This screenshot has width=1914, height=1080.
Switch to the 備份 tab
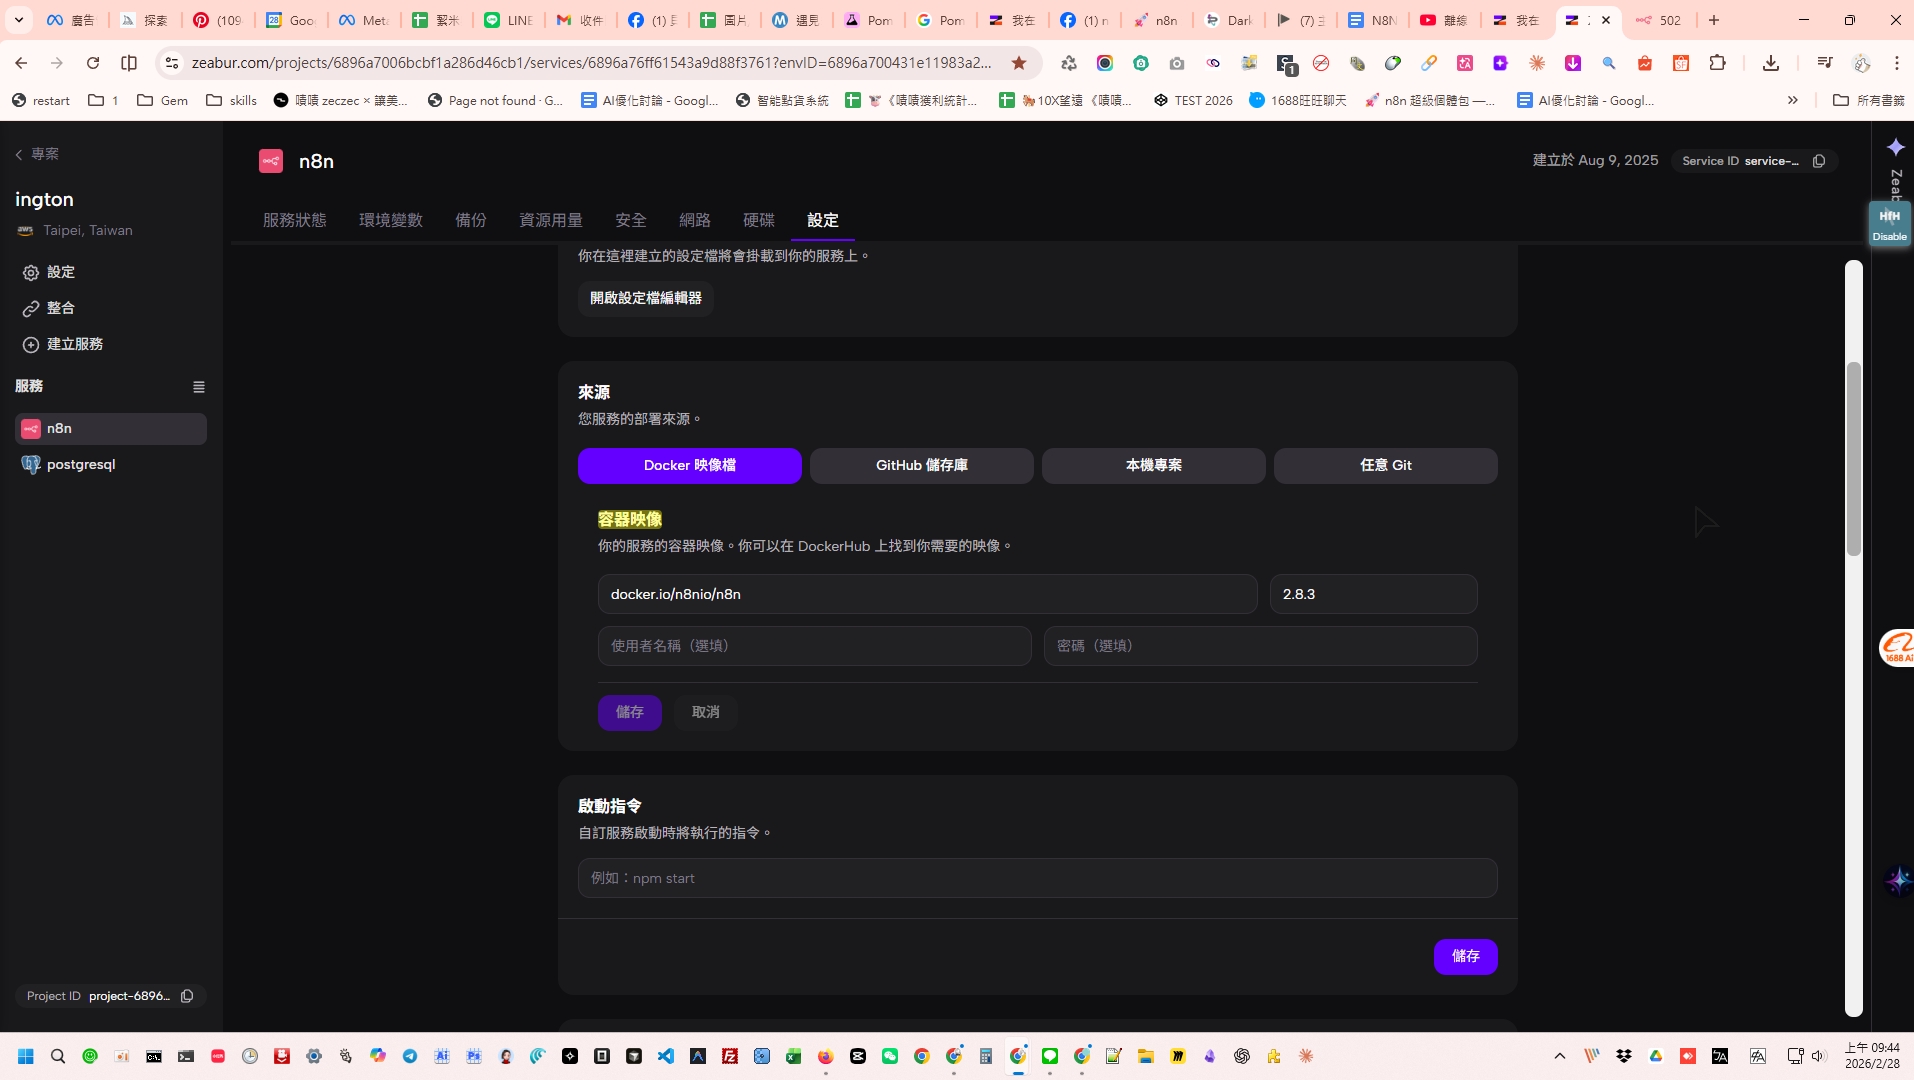click(x=471, y=220)
